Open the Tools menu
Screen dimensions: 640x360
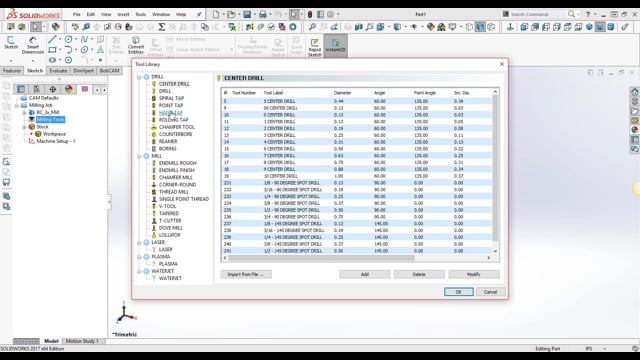[140, 14]
